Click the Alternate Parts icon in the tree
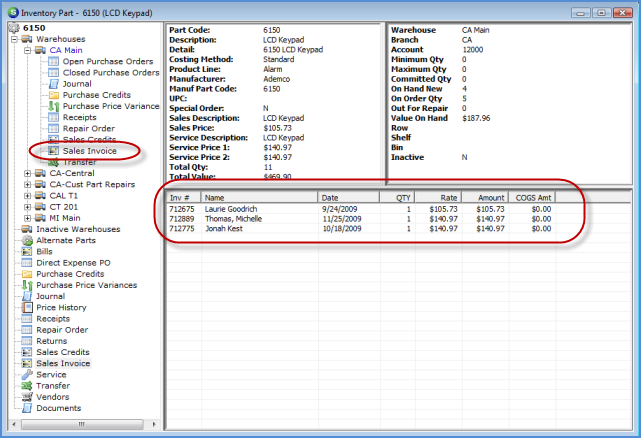This screenshot has height=438, width=641. [27, 240]
